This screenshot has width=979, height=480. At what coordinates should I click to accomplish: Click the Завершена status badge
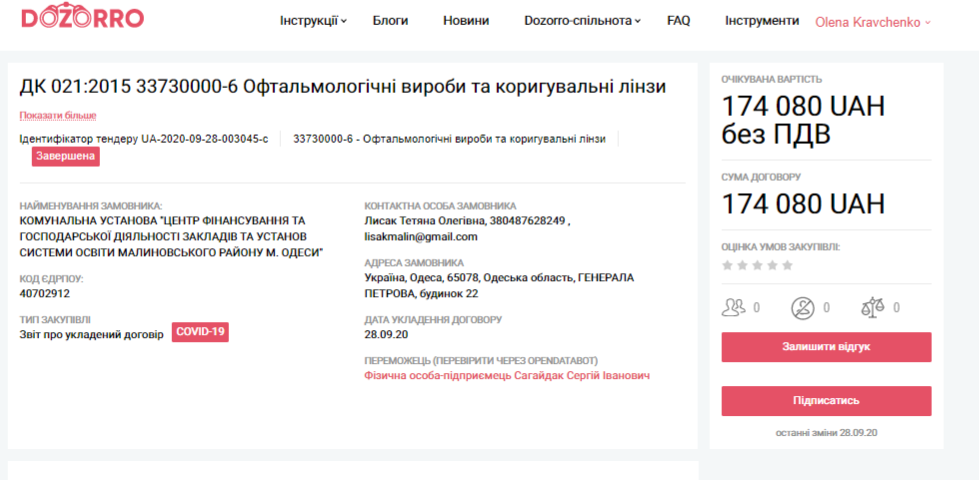66,156
